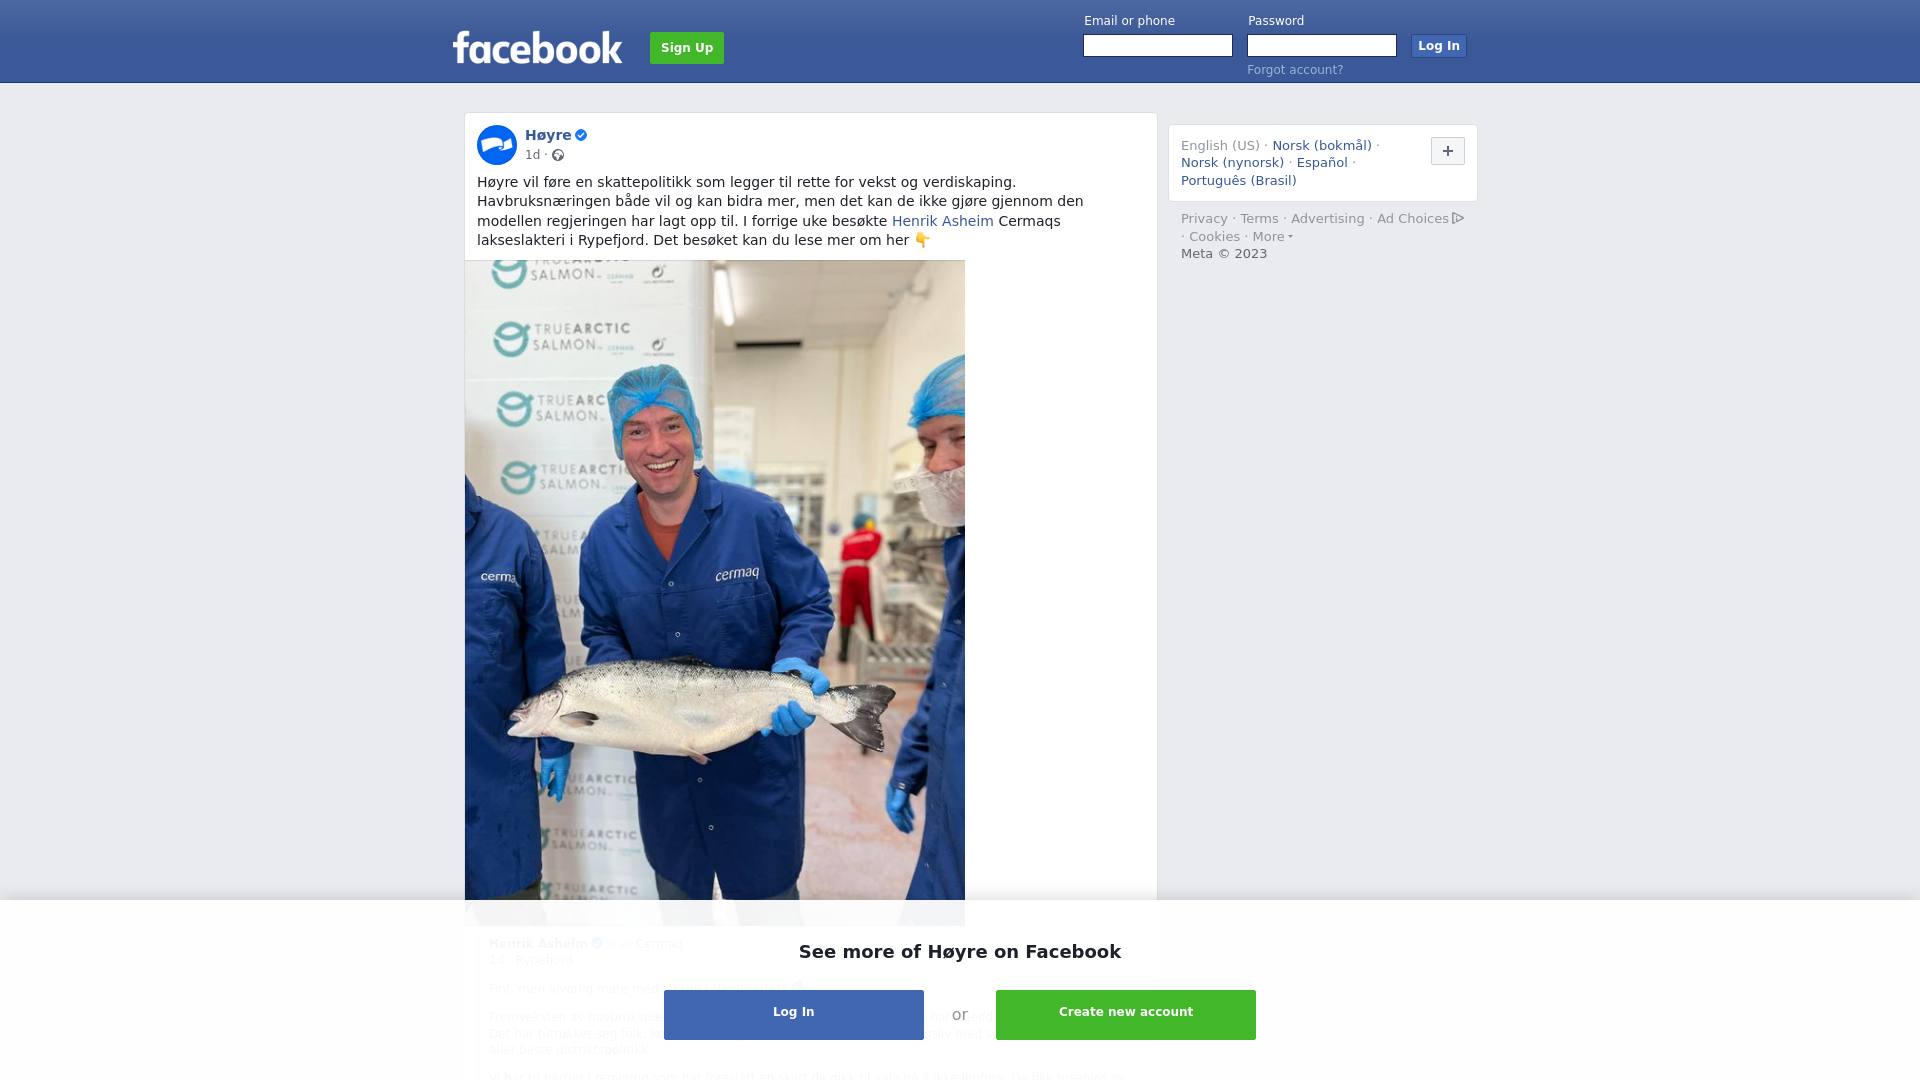Click the Ad Choices triangle icon

[1458, 218]
